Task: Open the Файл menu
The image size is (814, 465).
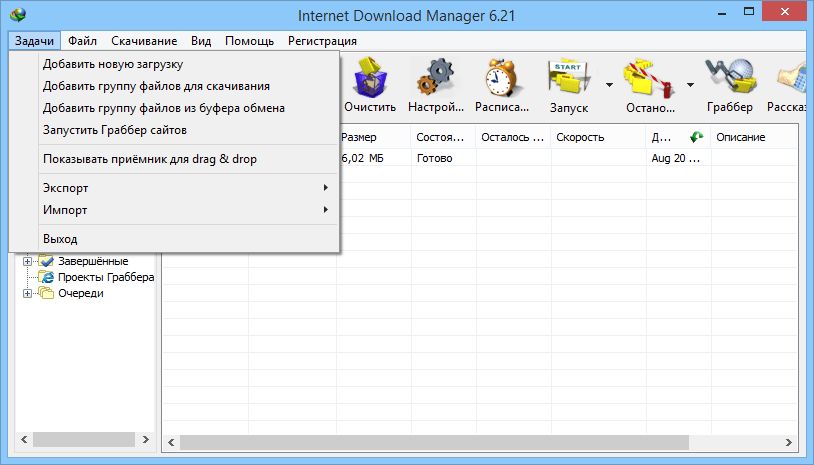Action: 82,41
